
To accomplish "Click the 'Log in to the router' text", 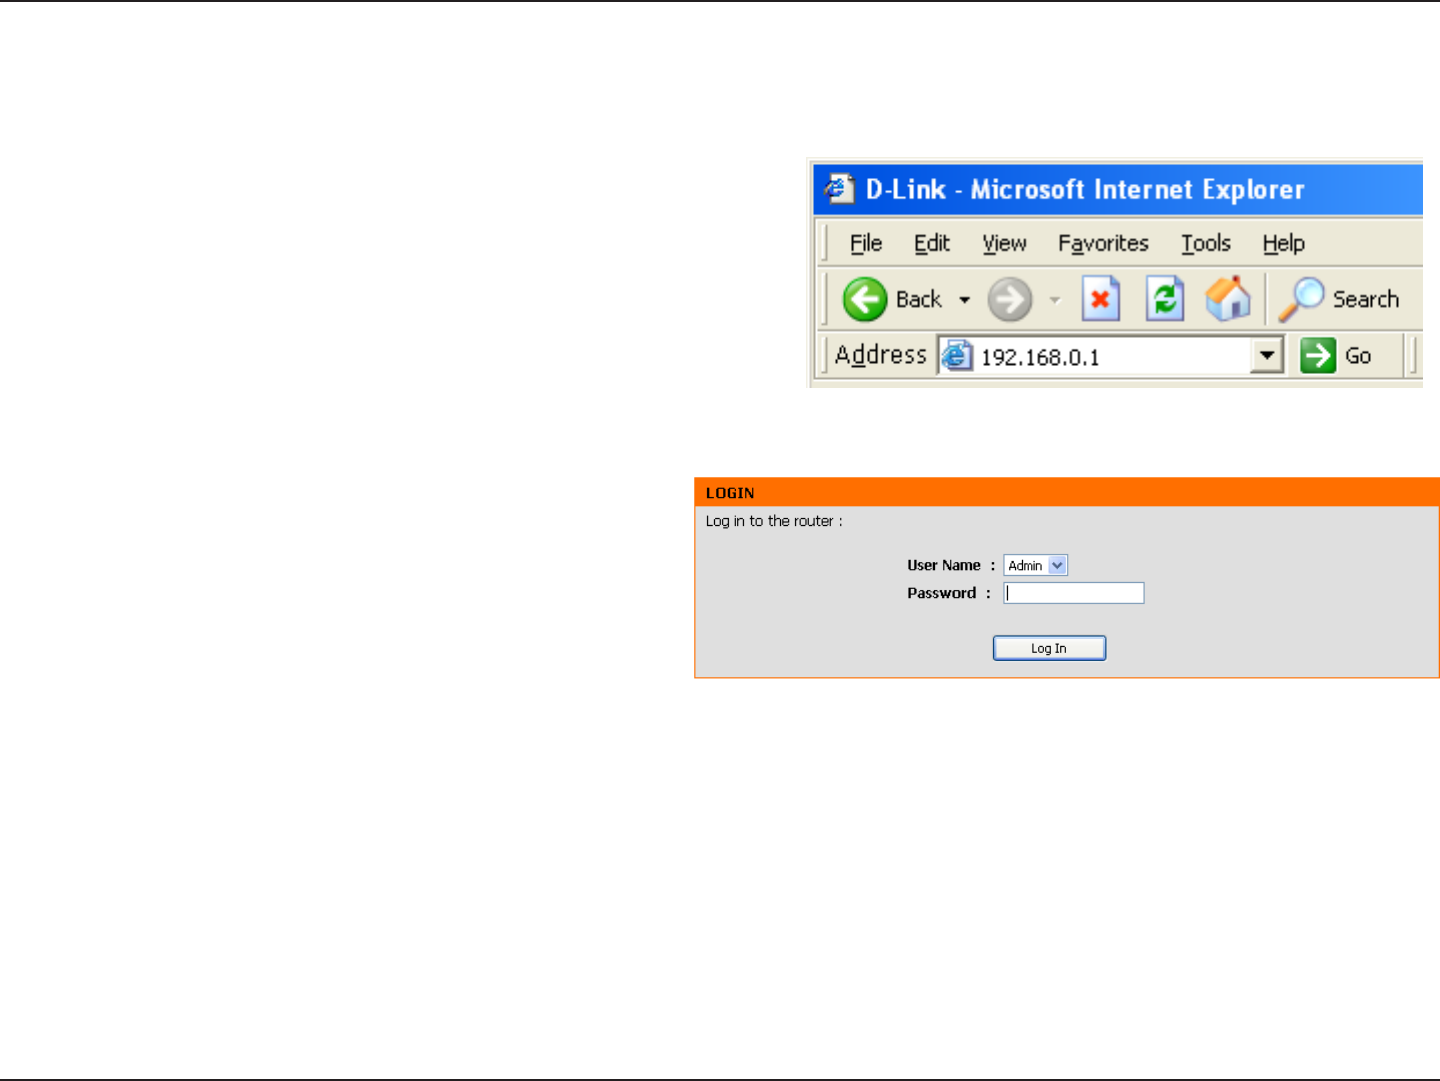I will 774,521.
